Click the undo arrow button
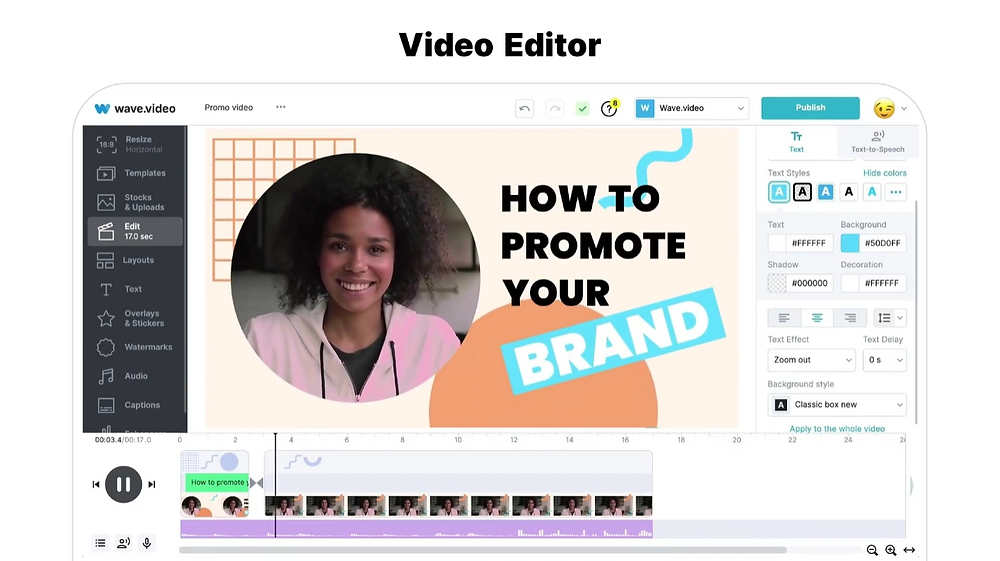This screenshot has height=561, width=1000. coord(524,108)
